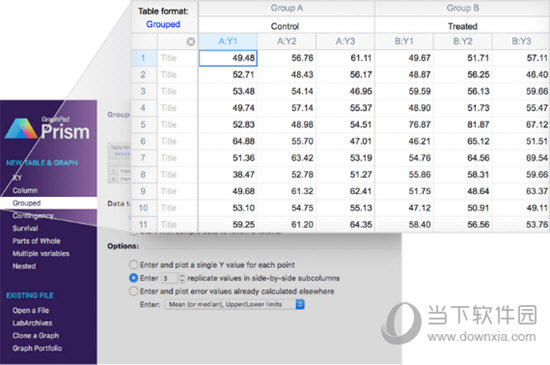The image size is (550, 365).
Task: Click Open a File under Existing File
Action: pyautogui.click(x=31, y=310)
